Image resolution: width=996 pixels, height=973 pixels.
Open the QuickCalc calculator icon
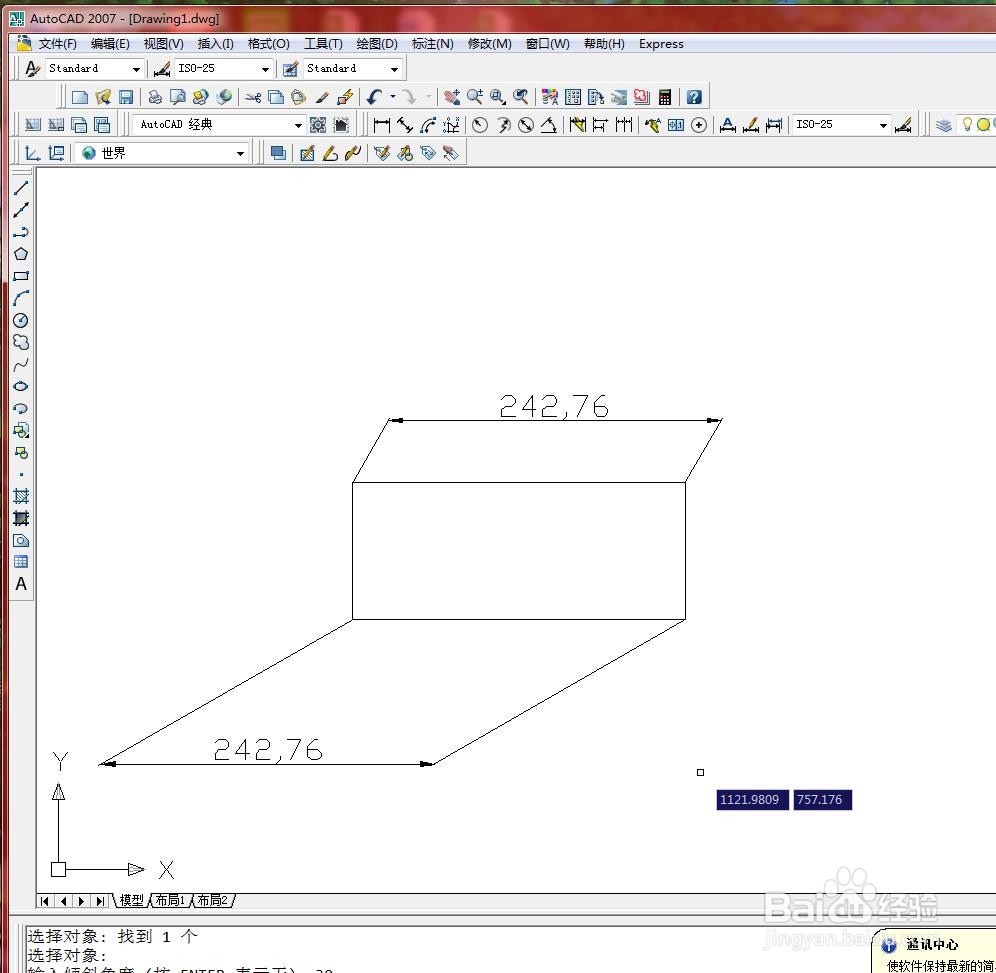(x=665, y=97)
